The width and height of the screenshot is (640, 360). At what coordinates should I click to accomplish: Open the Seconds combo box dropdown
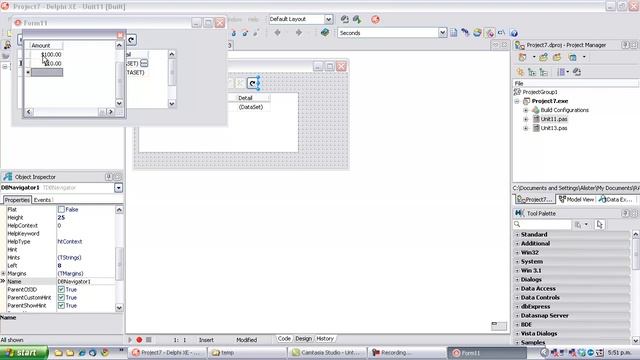(442, 33)
